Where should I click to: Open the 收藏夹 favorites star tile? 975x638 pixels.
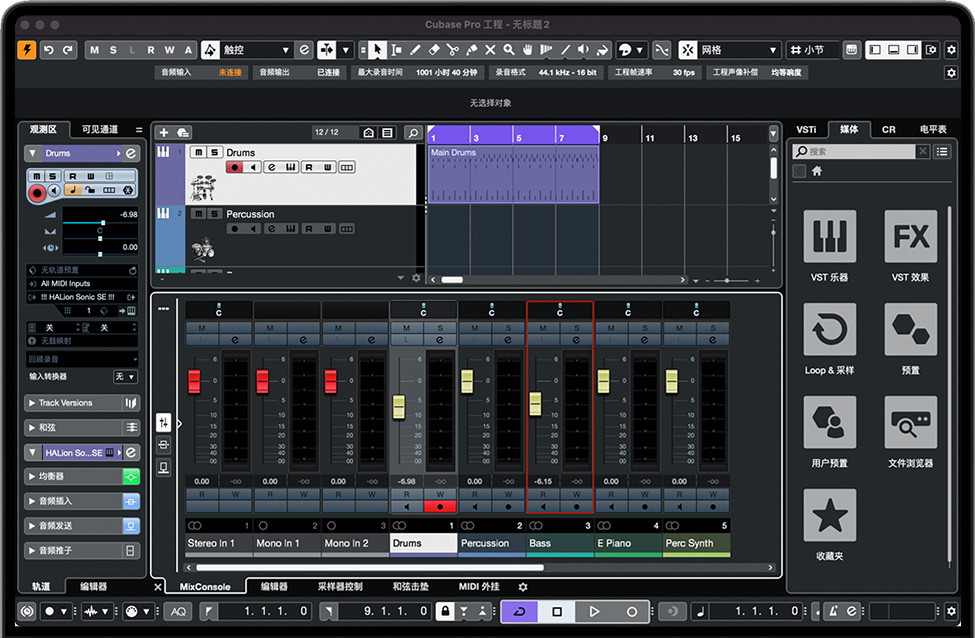(829, 515)
